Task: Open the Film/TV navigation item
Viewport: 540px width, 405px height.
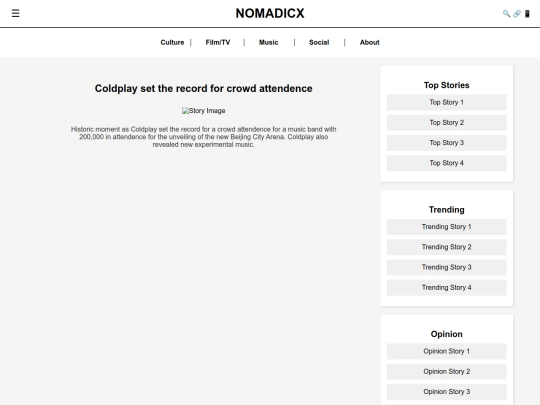Action: 218,42
